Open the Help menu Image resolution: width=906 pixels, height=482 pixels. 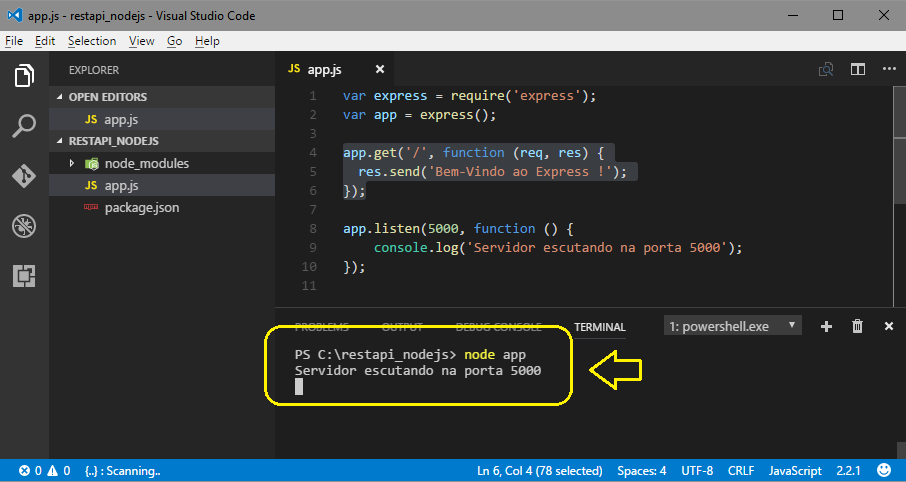(207, 41)
